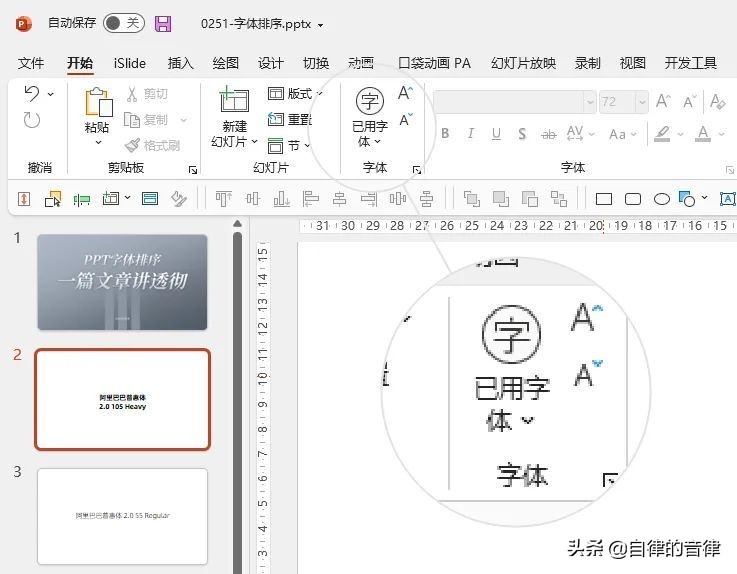
Task: Click the text highlight color marker
Action: pyautogui.click(x=662, y=134)
